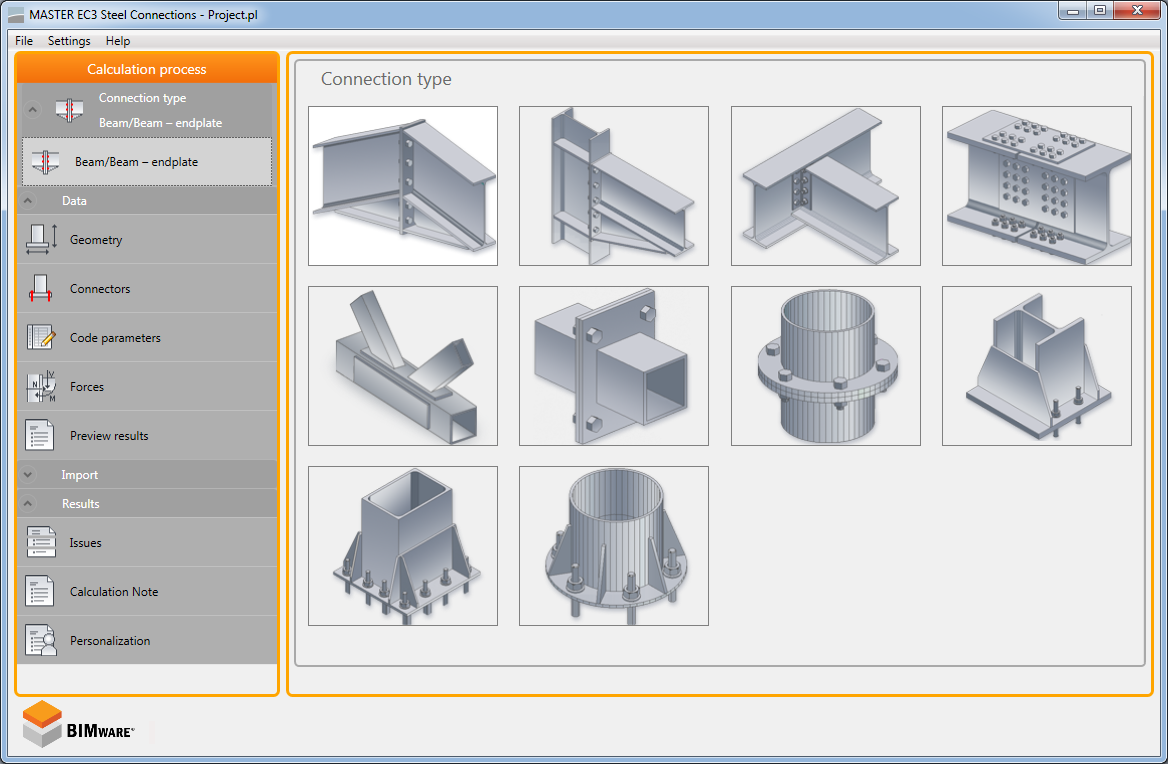
Task: Open the Calculation Note icon
Action: (41, 592)
